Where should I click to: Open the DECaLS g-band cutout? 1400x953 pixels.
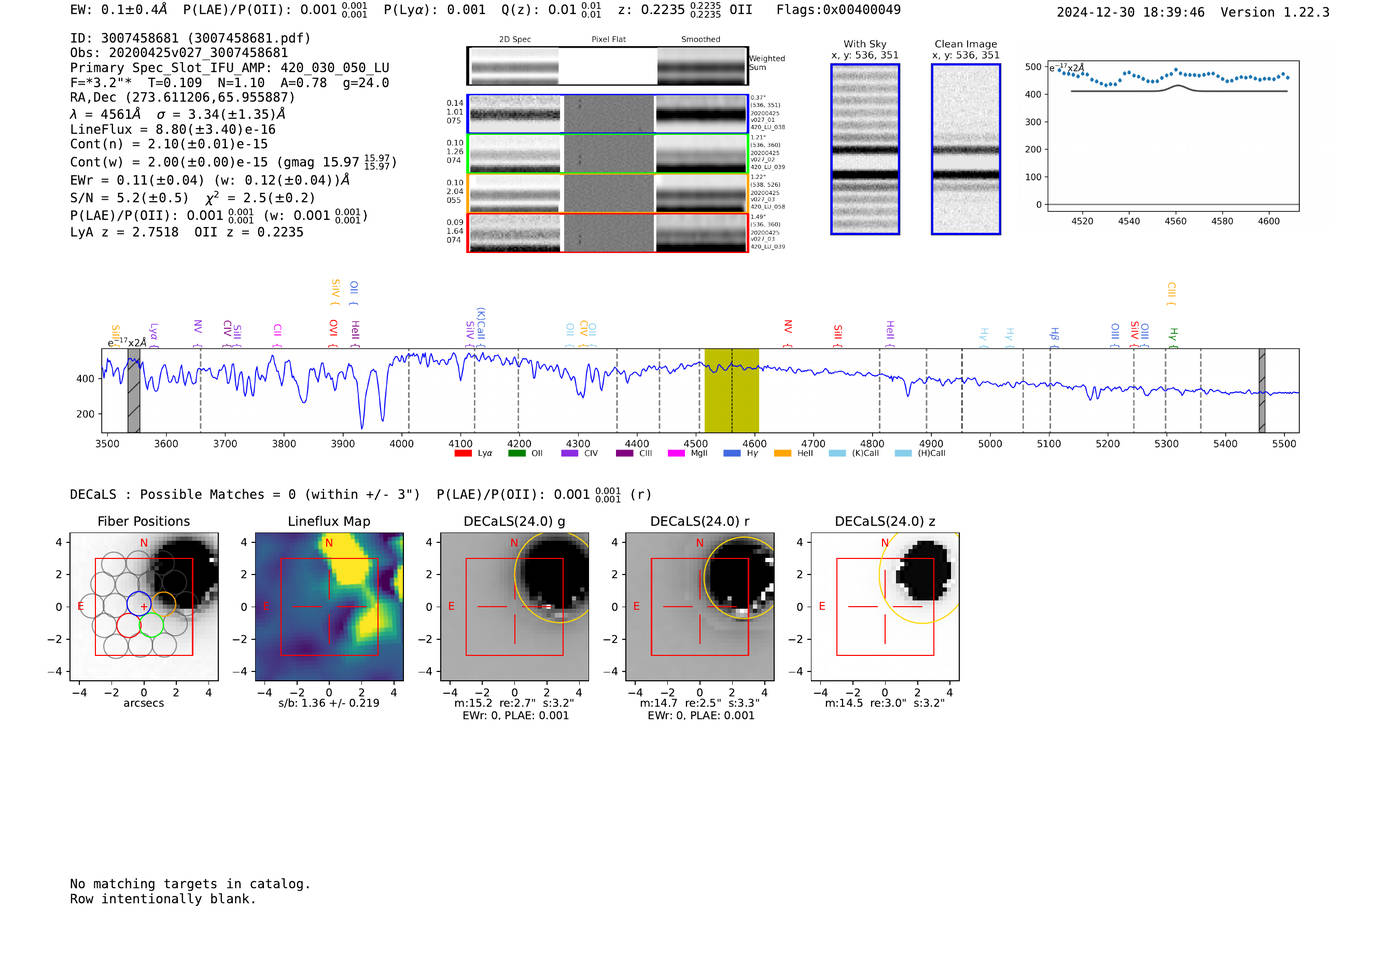(x=515, y=606)
